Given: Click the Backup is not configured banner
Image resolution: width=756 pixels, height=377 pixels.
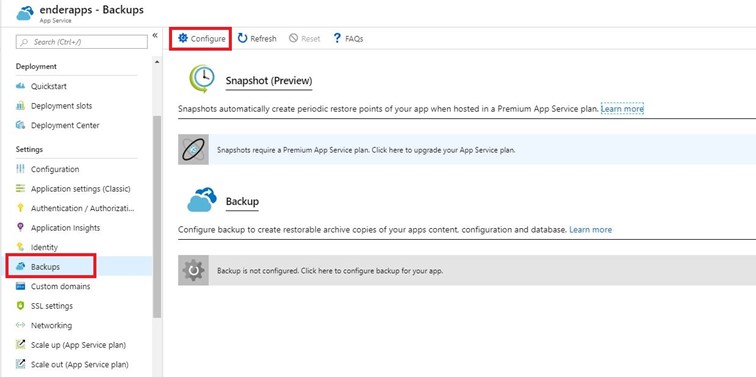Looking at the screenshot, I should click(x=467, y=270).
